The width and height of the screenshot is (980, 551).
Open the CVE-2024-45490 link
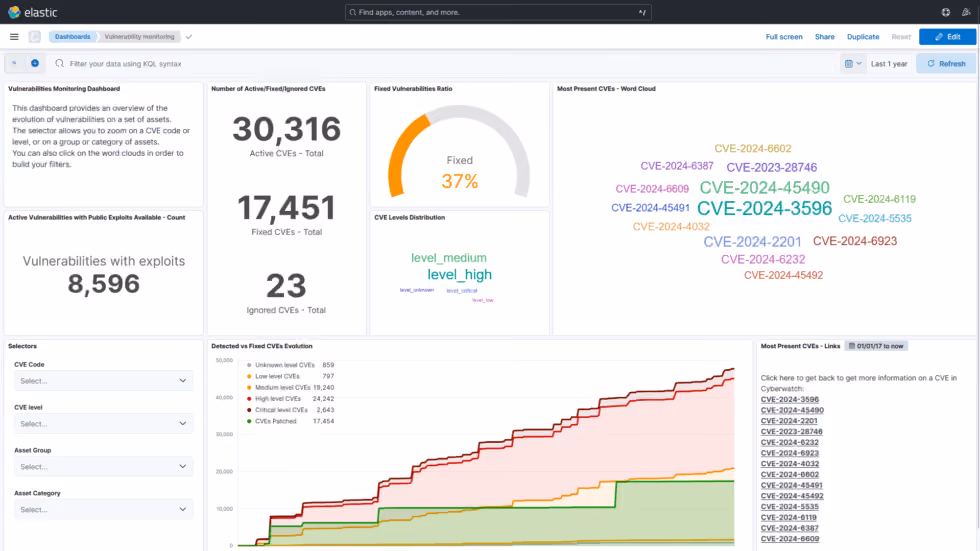click(792, 410)
